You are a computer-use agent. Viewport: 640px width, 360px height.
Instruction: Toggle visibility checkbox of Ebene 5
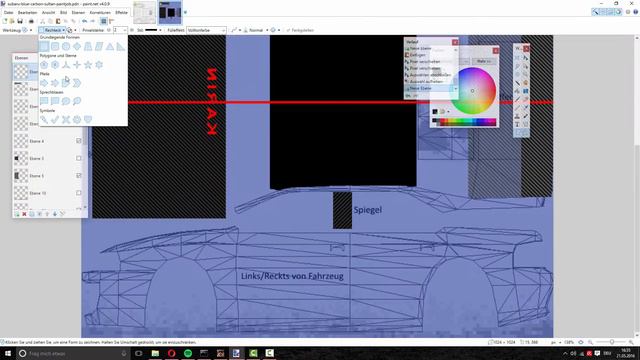point(79,176)
